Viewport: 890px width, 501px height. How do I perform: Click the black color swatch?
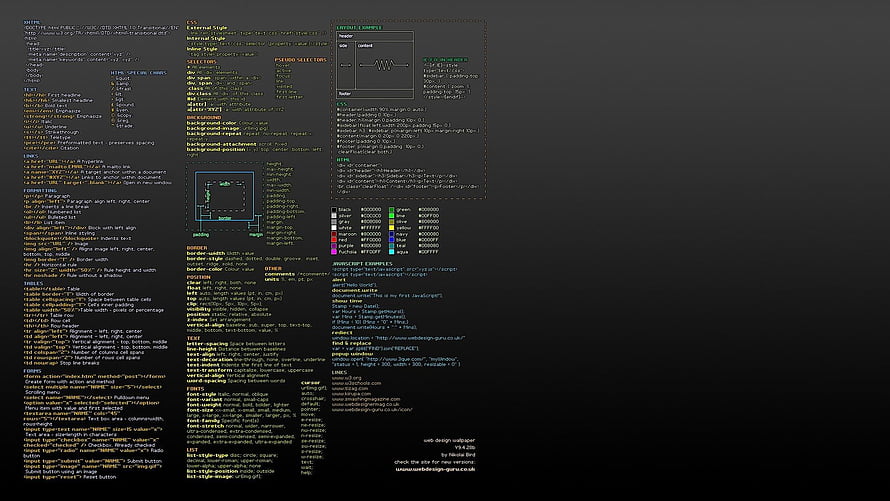pyautogui.click(x=334, y=210)
